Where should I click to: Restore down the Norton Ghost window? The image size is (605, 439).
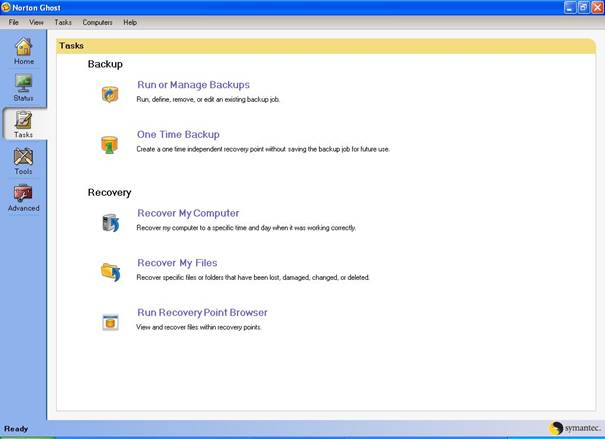[583, 7]
